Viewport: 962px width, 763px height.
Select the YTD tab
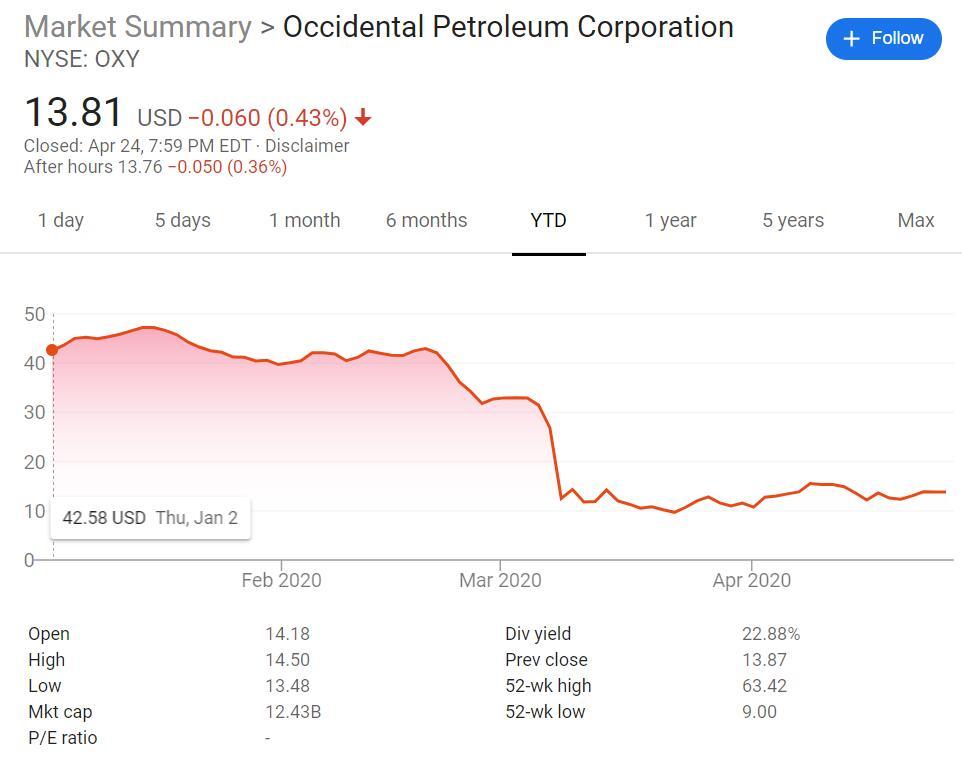[x=548, y=220]
